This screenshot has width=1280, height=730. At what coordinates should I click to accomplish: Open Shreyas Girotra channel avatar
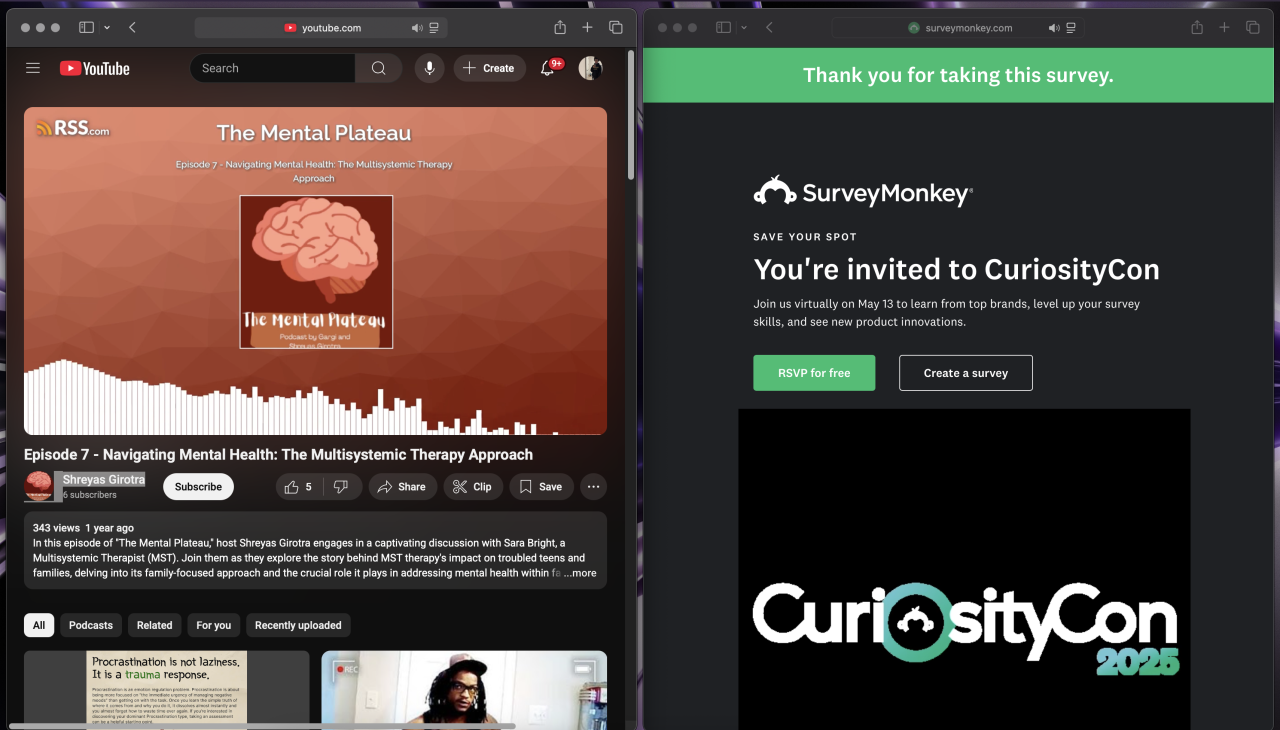[x=39, y=486]
